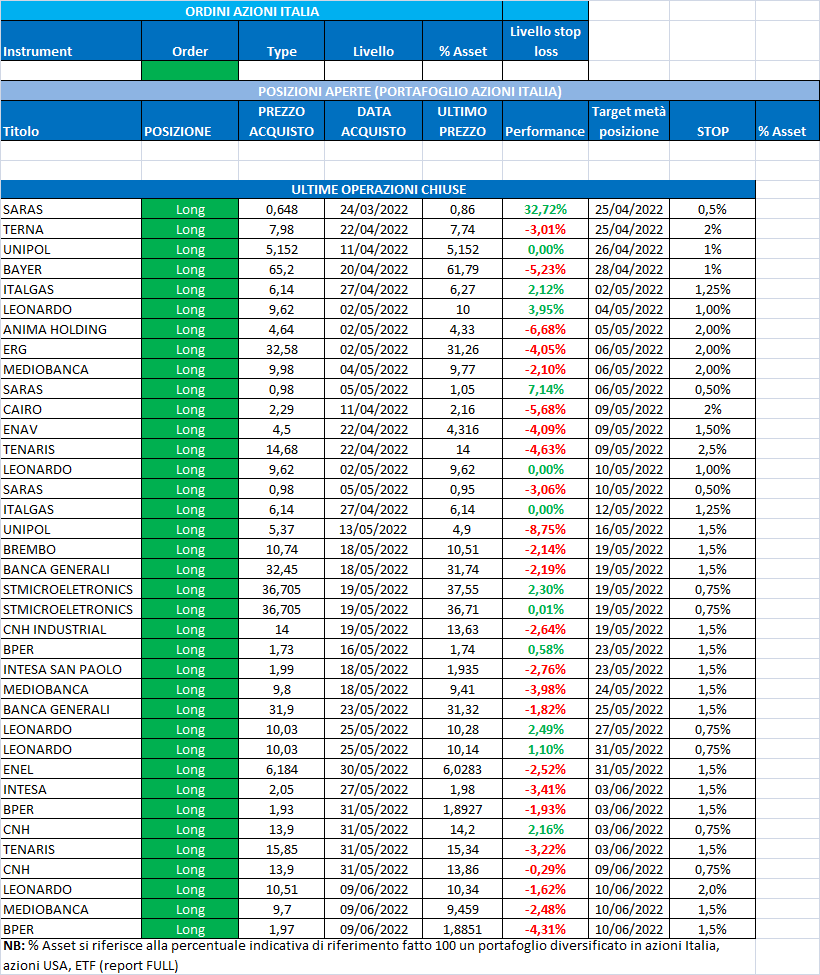Select the -6,68% performance cell
This screenshot has width=820, height=975.
pos(545,330)
